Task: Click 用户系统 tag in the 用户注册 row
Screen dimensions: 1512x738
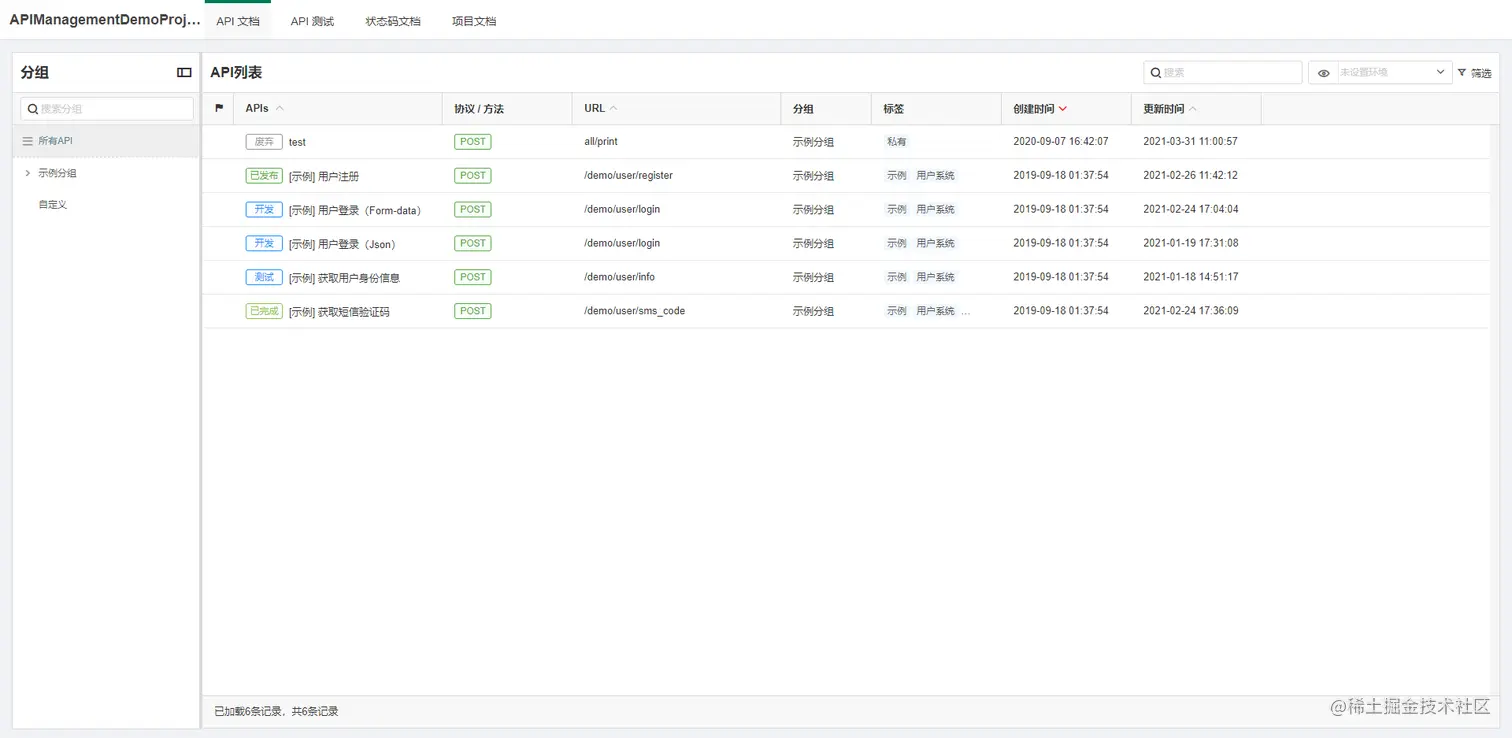Action: pyautogui.click(x=936, y=176)
